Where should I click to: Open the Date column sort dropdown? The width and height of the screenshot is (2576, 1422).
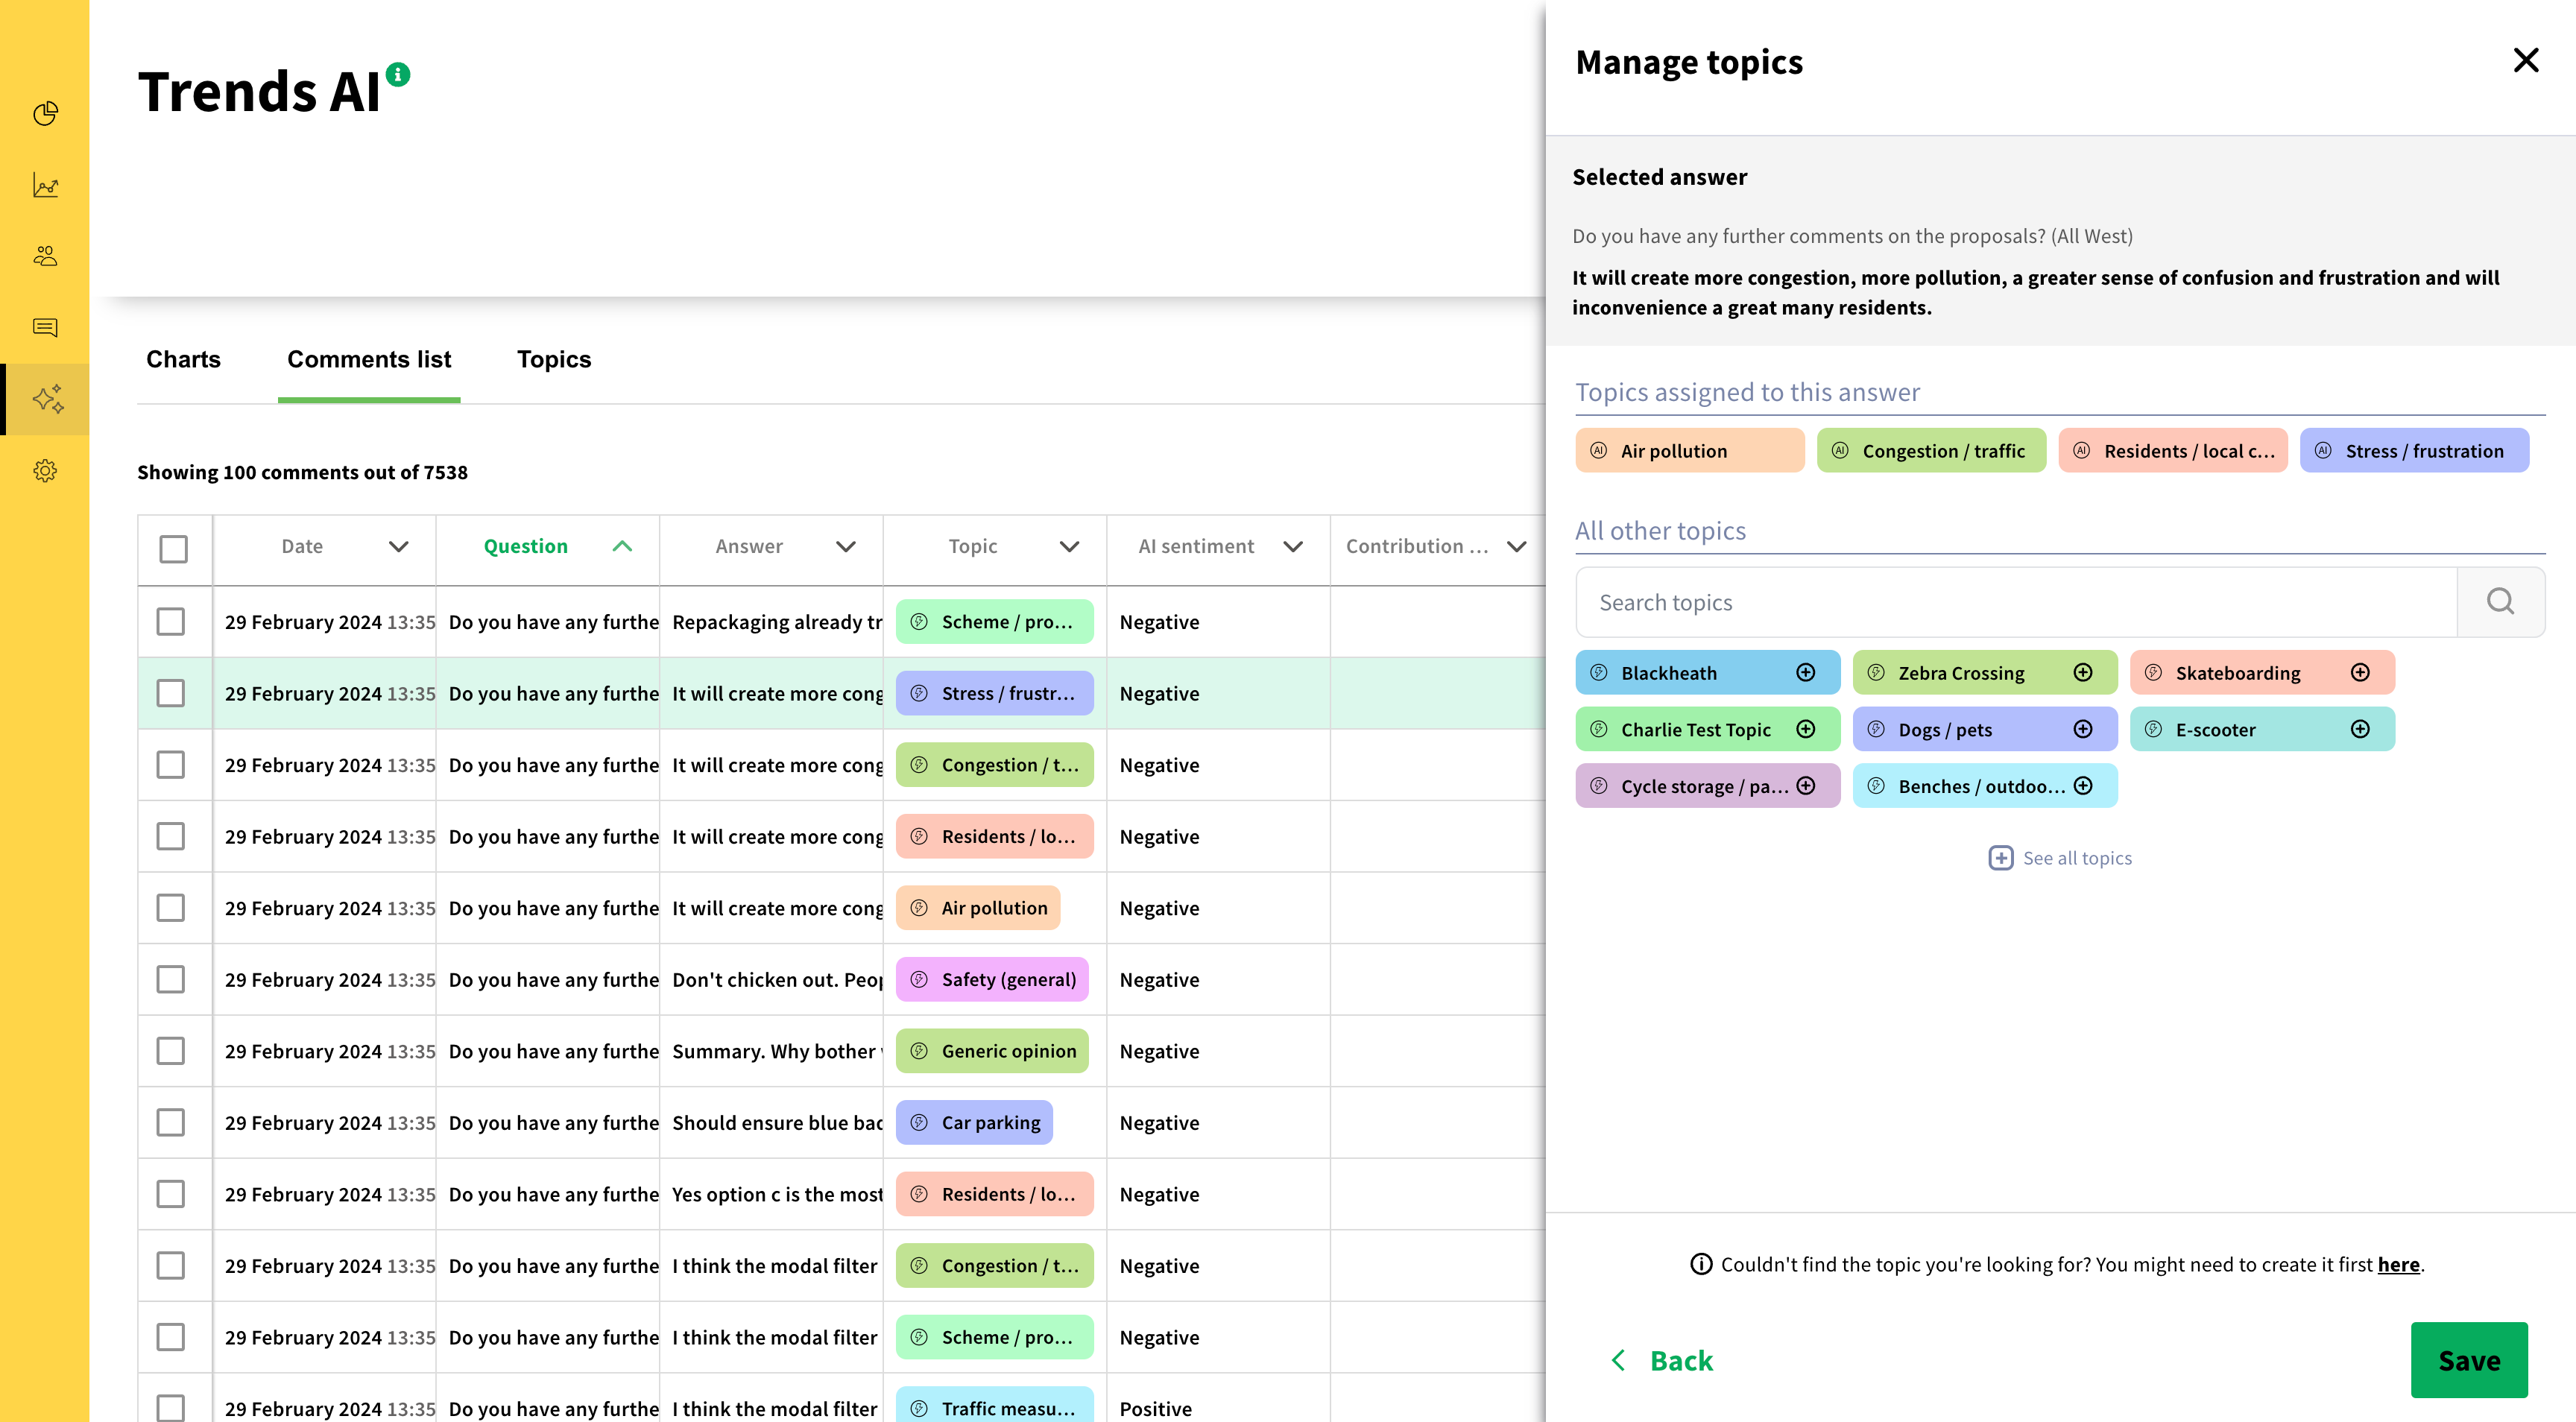[x=398, y=547]
